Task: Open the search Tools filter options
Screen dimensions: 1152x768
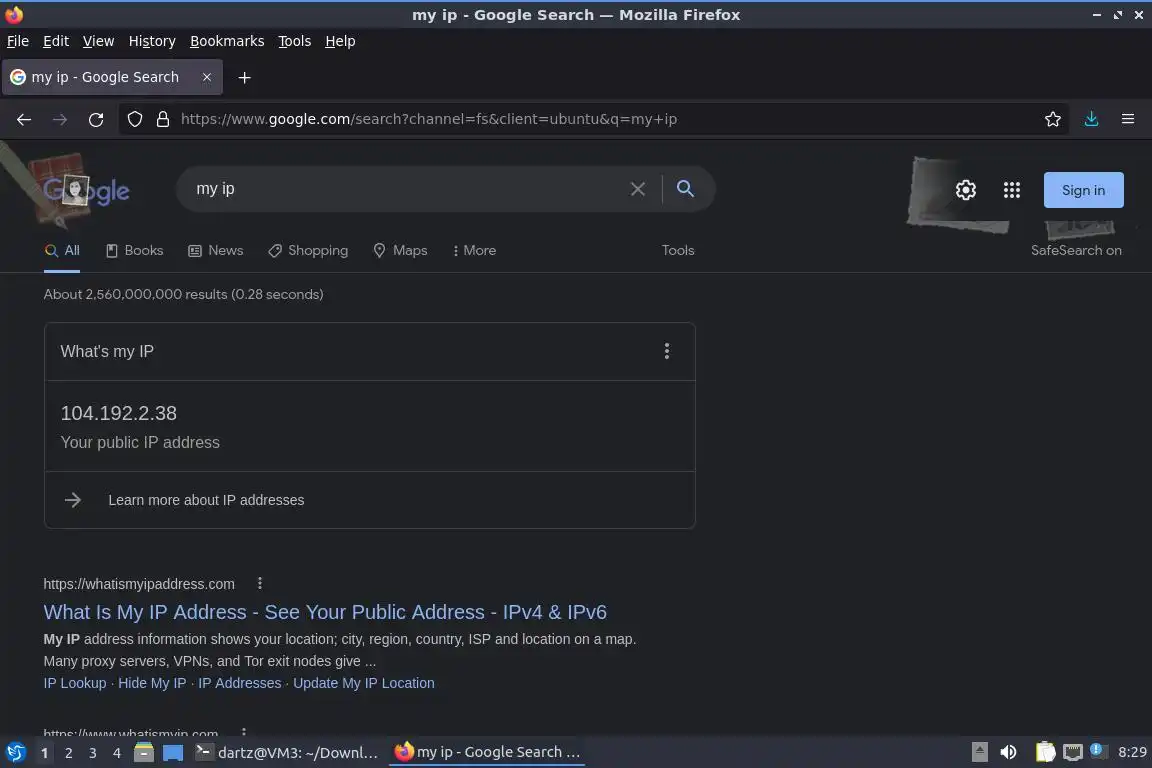Action: click(x=677, y=251)
